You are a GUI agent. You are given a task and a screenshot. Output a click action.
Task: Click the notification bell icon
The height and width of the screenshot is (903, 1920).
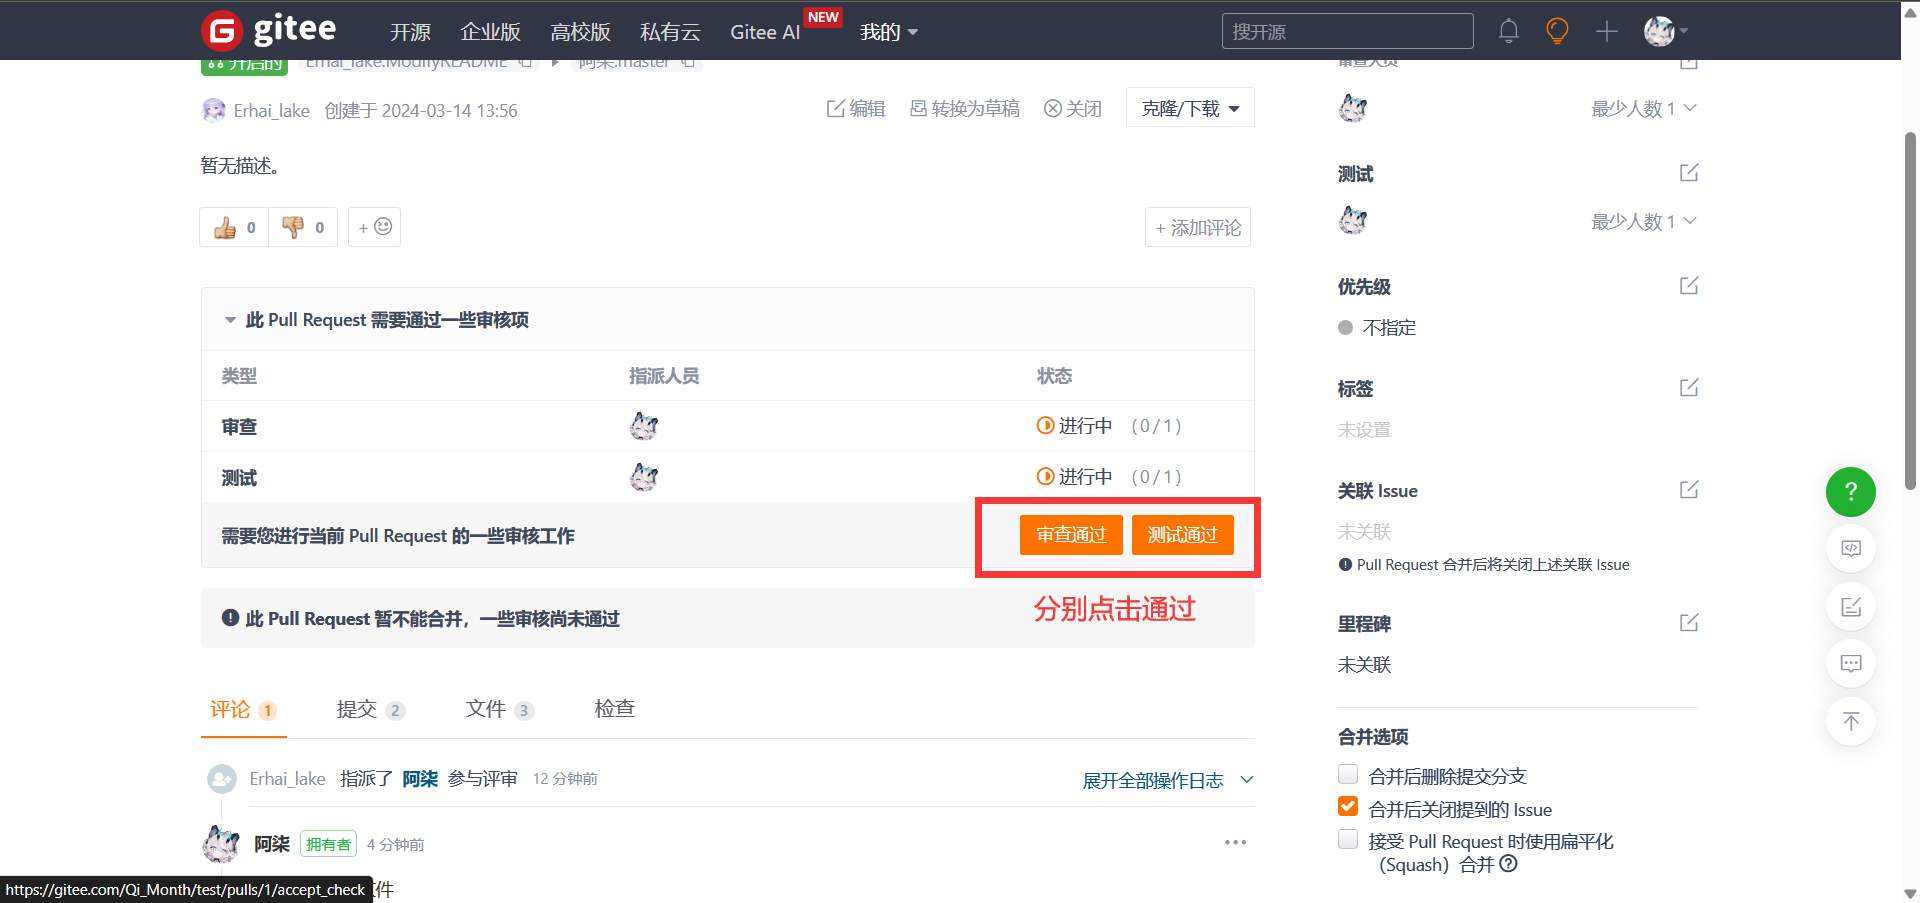click(x=1508, y=31)
